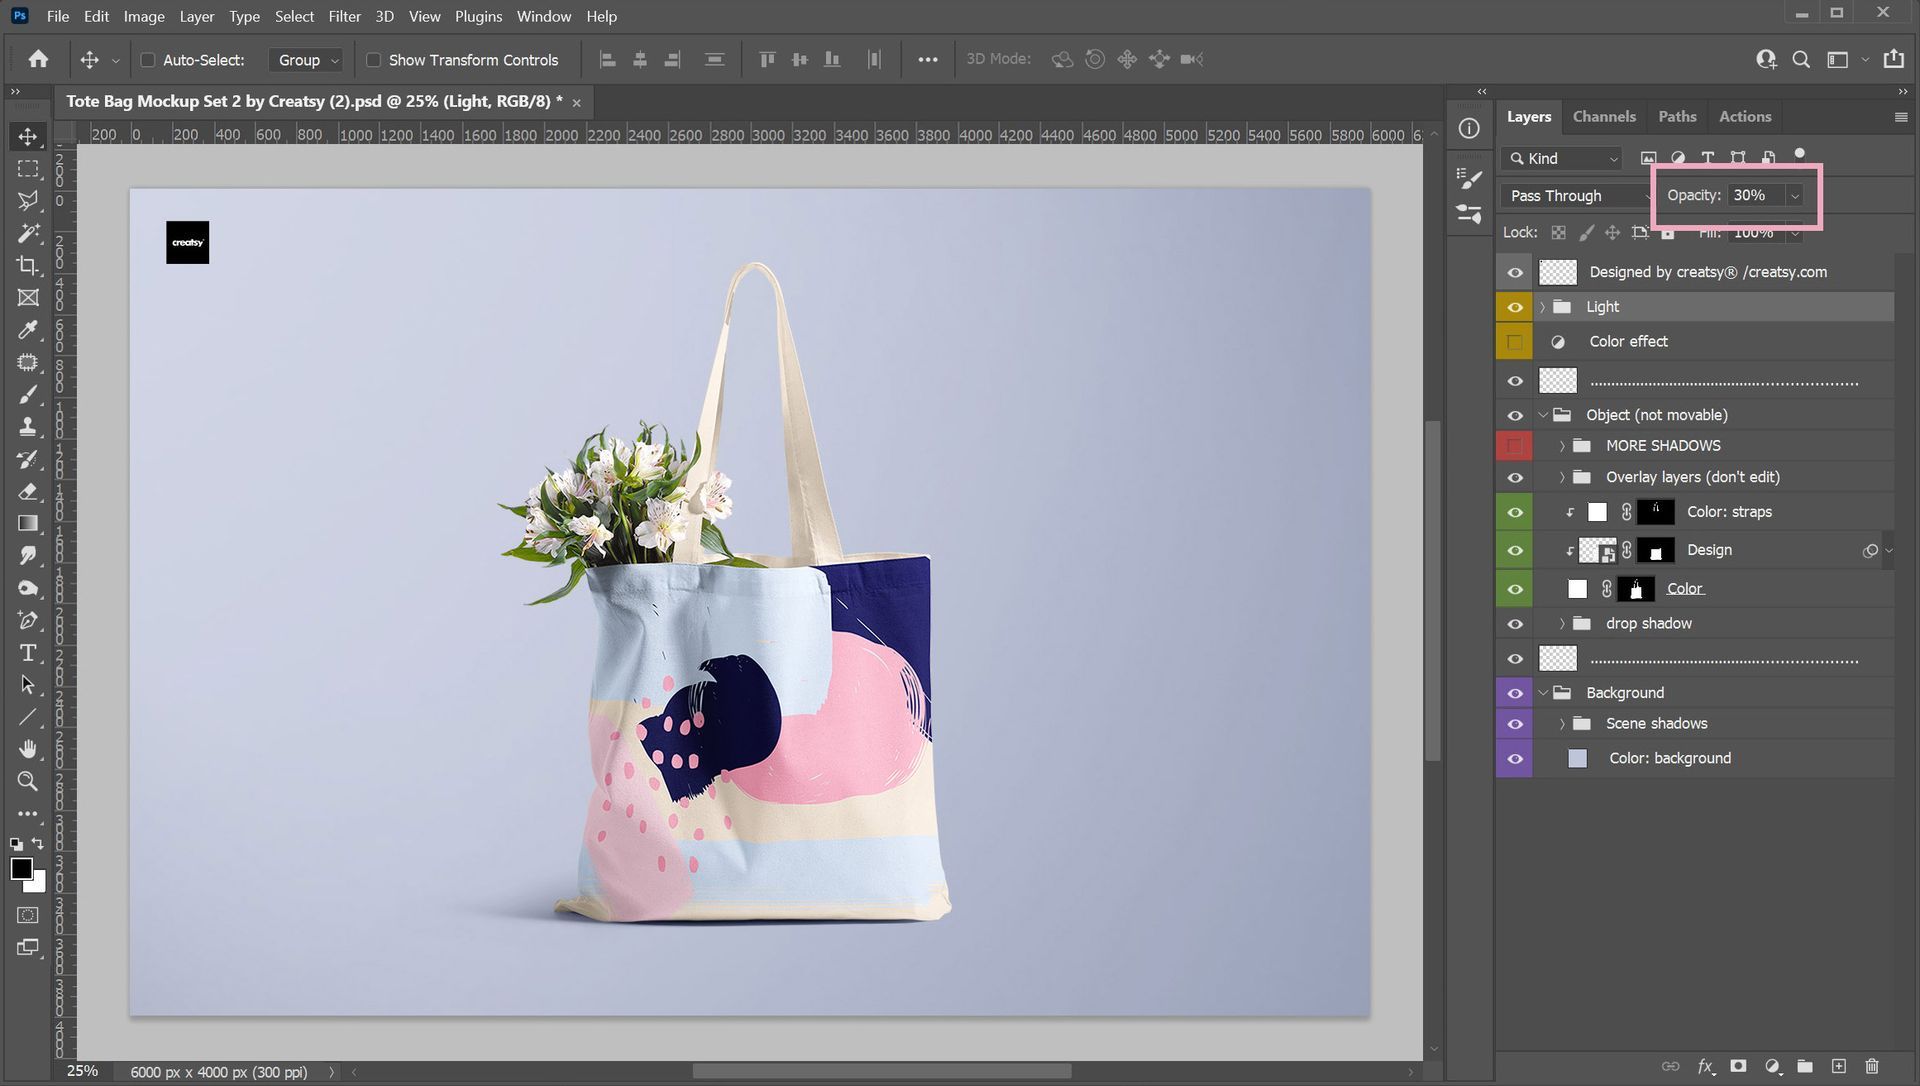Hide the Color: background layer
1920x1086 pixels.
1514,759
